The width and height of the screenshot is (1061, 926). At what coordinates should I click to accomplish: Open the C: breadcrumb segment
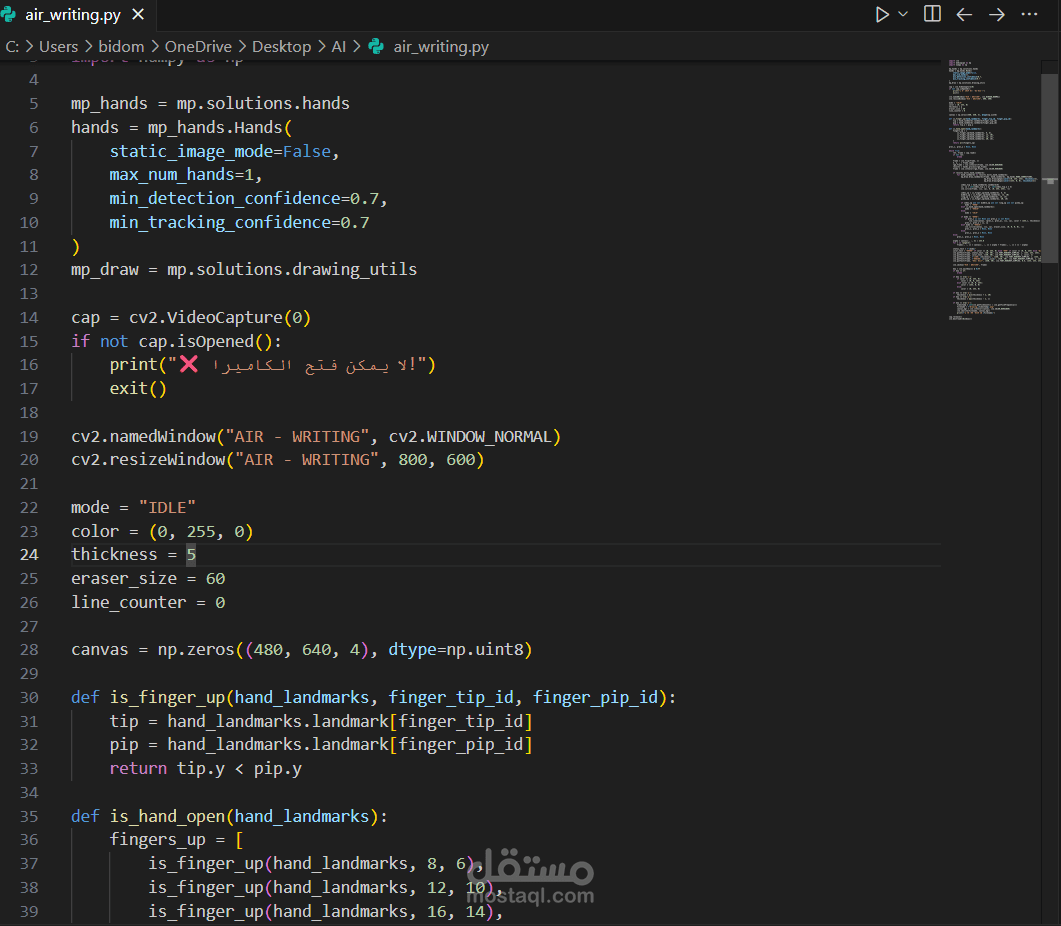click(x=12, y=47)
